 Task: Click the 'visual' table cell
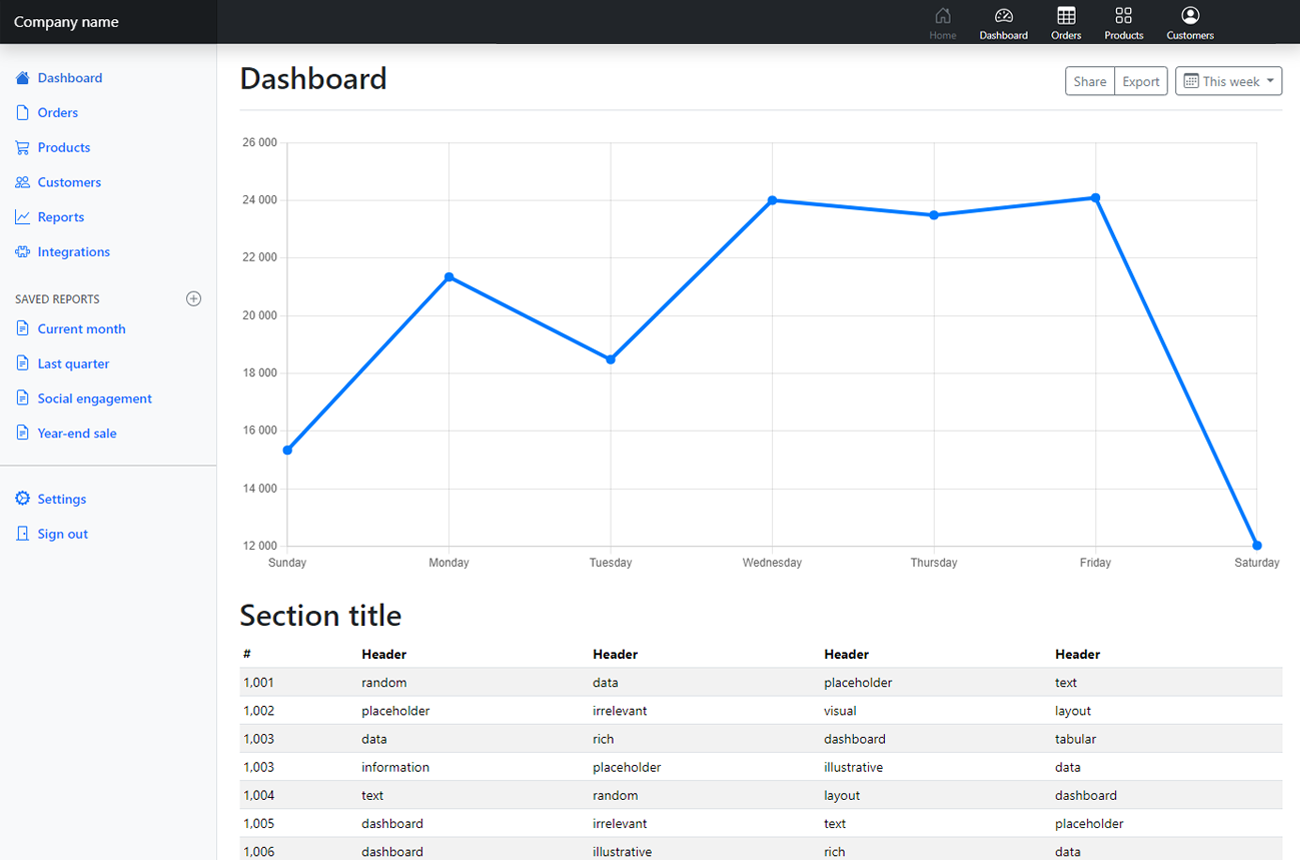(x=840, y=710)
